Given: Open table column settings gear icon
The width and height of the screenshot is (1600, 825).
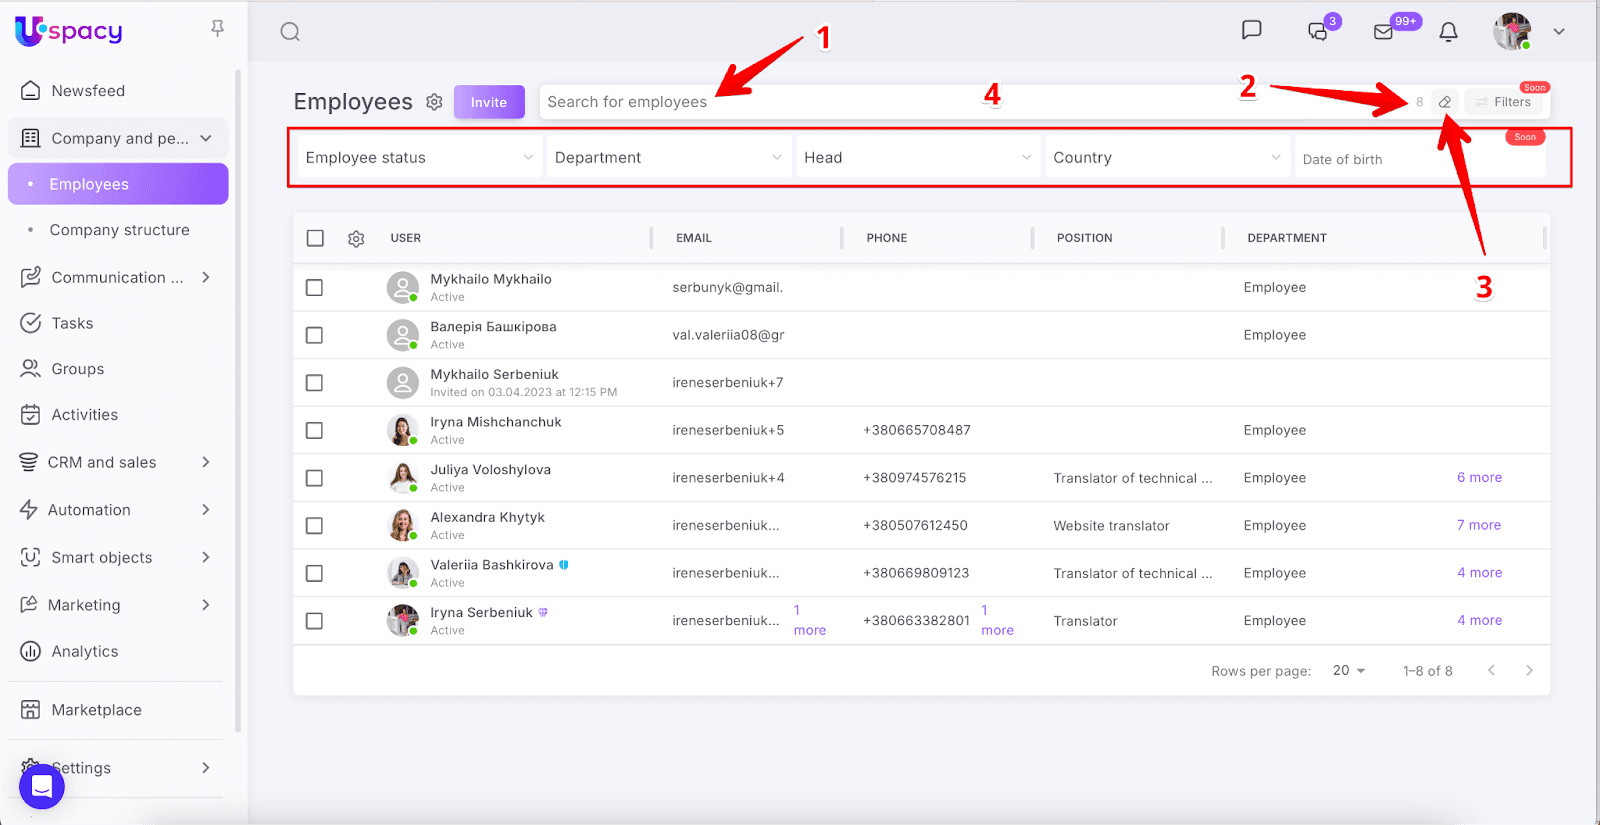Looking at the screenshot, I should tap(356, 239).
